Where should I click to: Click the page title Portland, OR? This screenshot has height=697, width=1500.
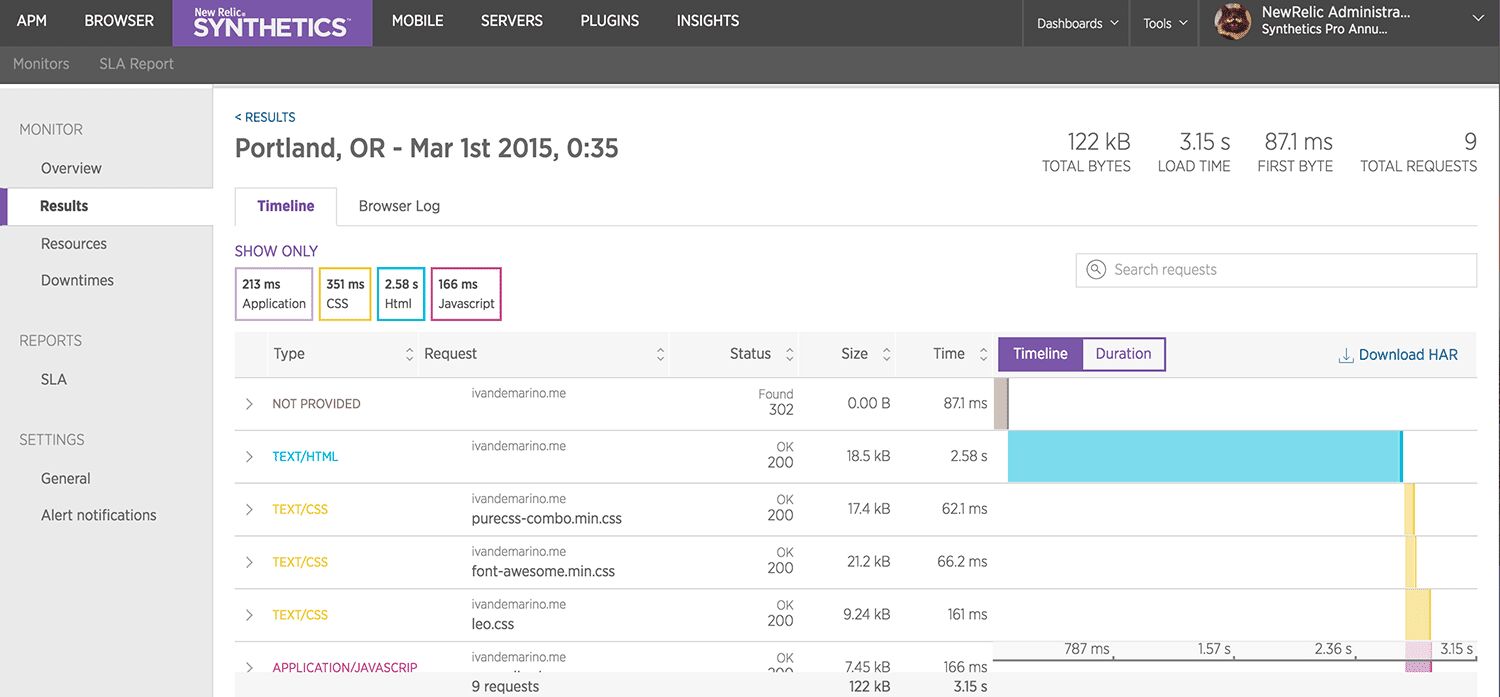tap(426, 149)
